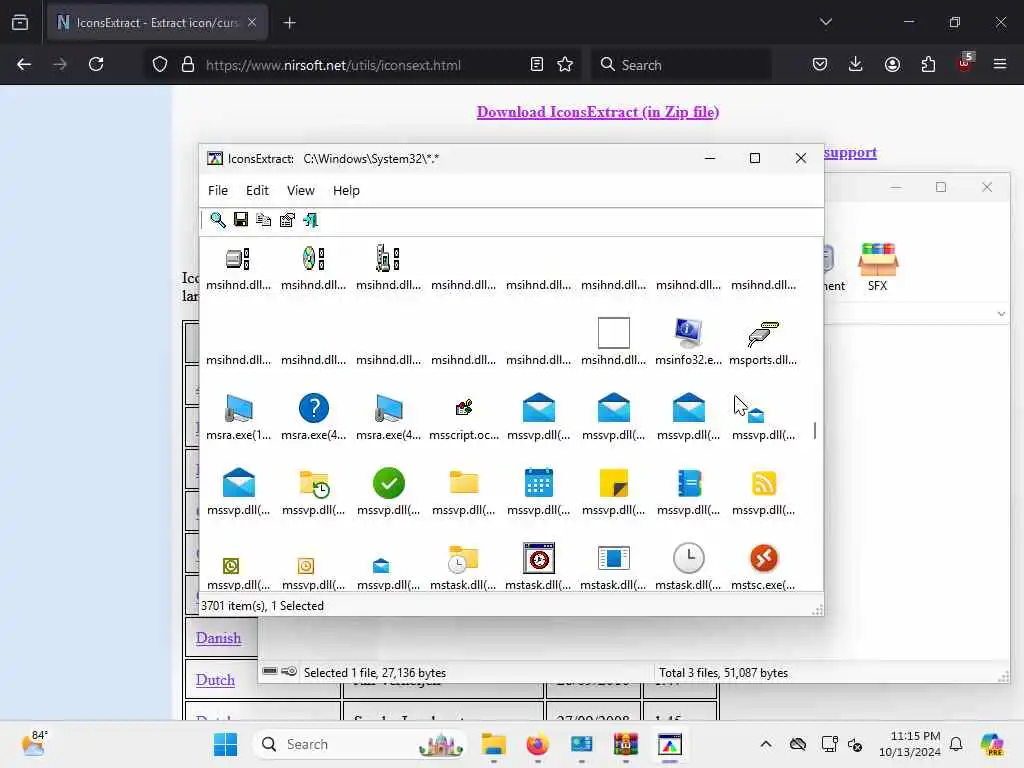Select the msihnd.dll computer tower icon
The width and height of the screenshot is (1024, 768).
[x=388, y=258]
